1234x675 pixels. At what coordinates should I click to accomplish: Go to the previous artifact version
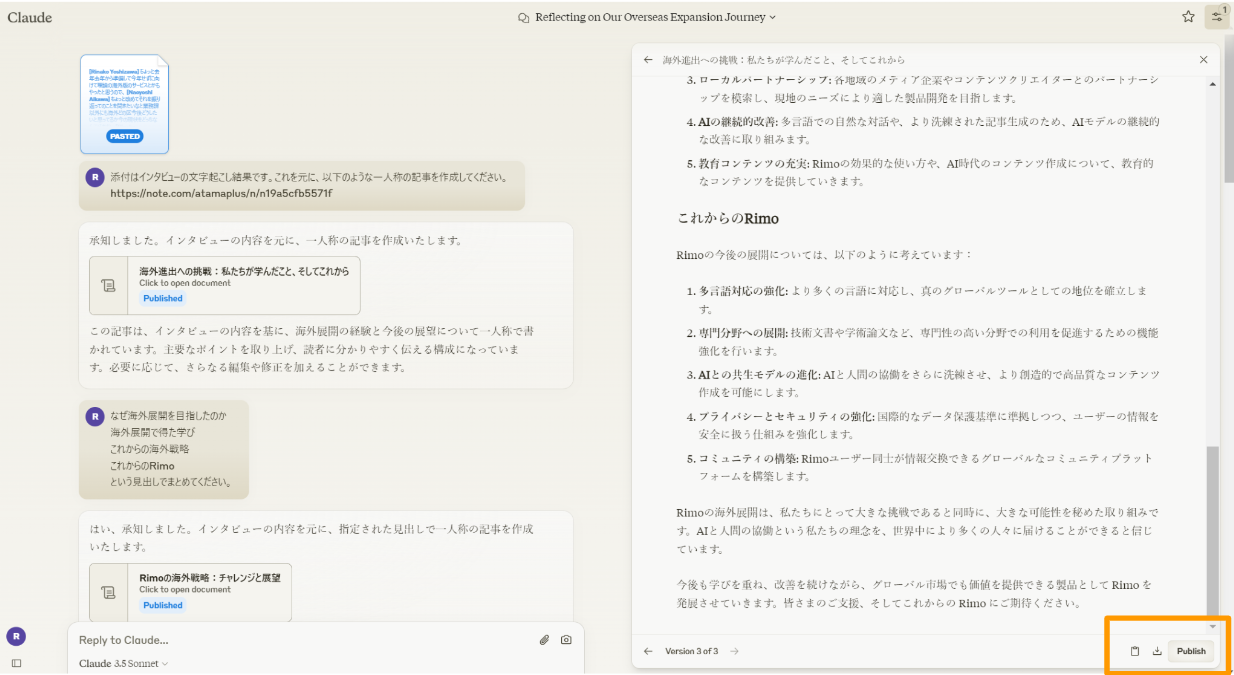(x=648, y=652)
